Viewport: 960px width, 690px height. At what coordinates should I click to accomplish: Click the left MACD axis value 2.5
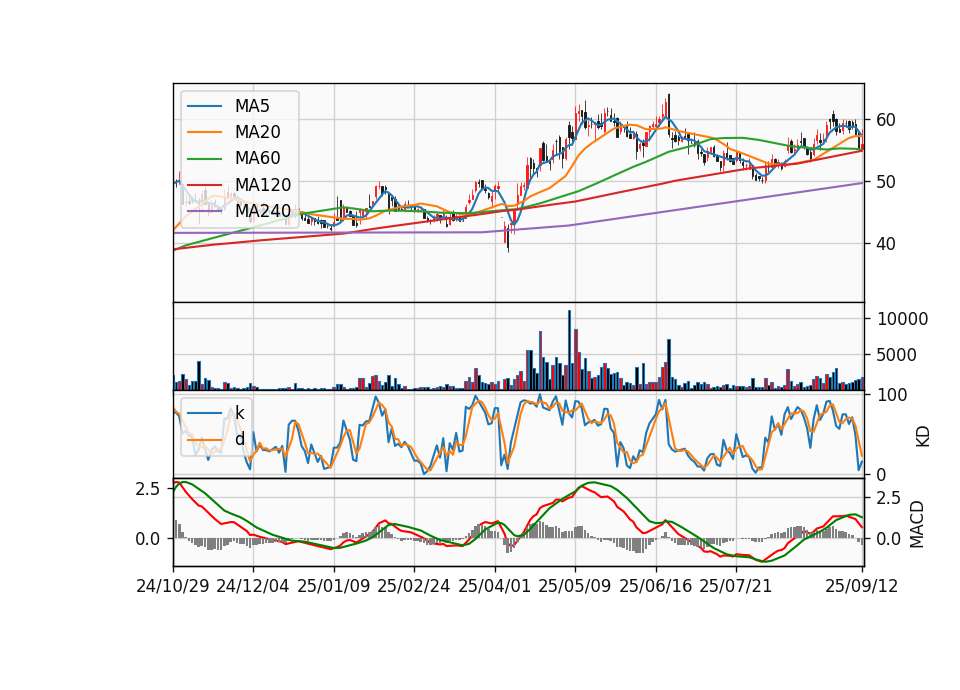(x=148, y=489)
